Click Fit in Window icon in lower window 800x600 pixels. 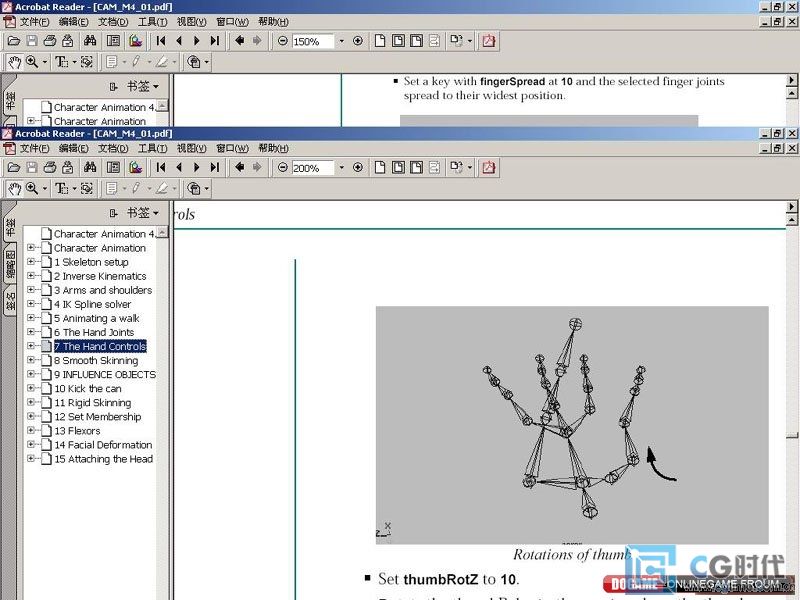coord(398,167)
